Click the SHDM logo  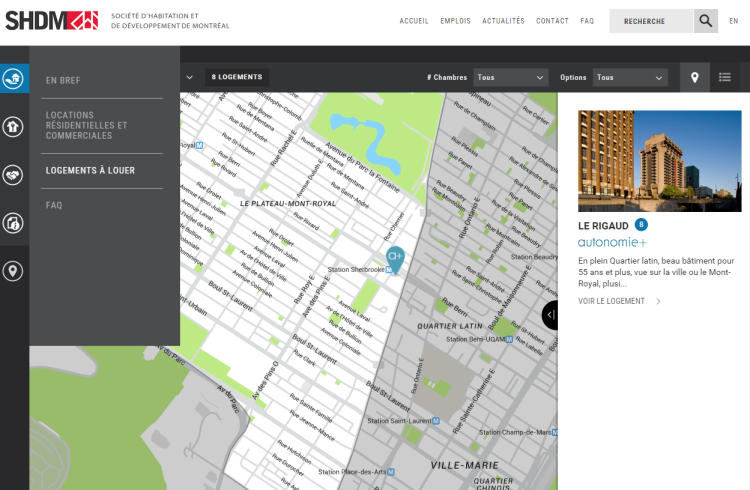51,20
